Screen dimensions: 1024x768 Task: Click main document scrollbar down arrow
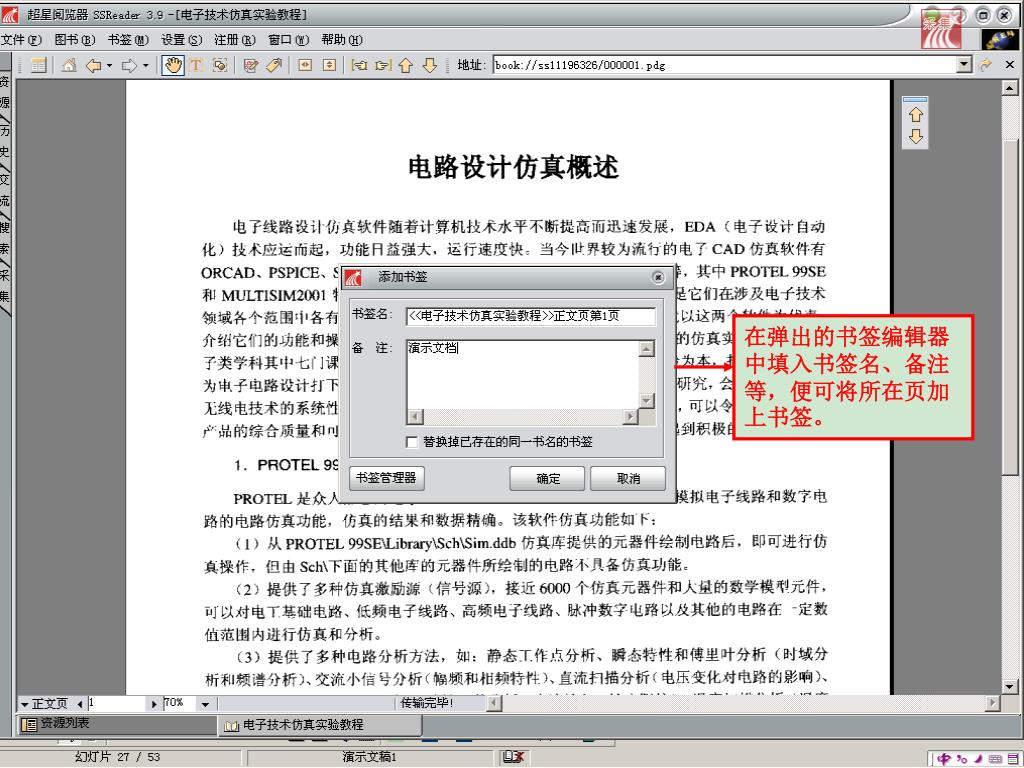click(1010, 686)
